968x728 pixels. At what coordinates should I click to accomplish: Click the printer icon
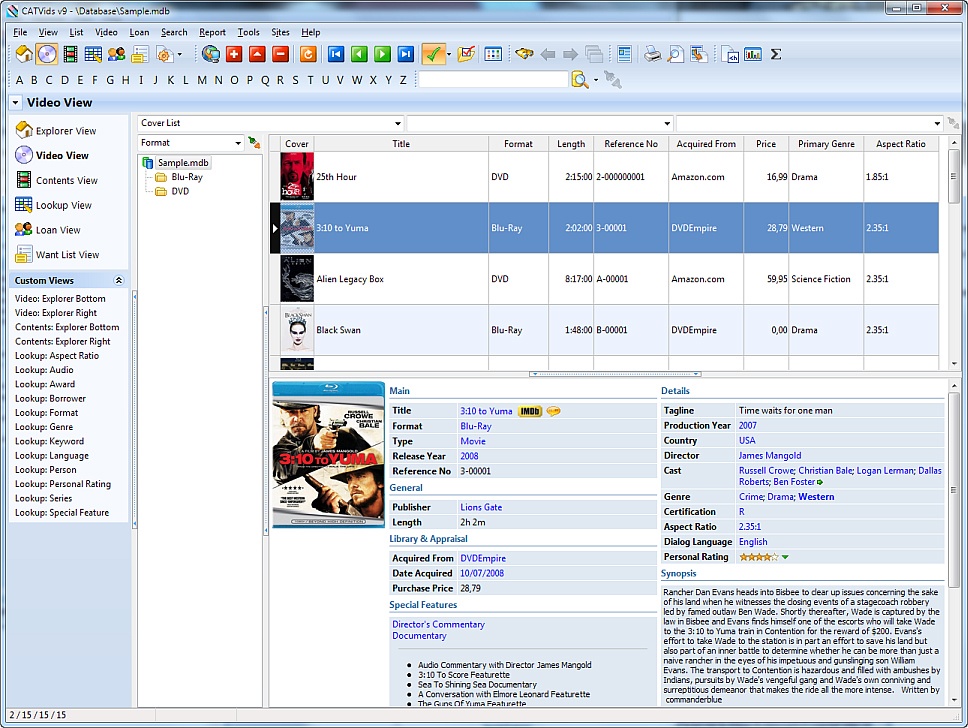[x=653, y=54]
